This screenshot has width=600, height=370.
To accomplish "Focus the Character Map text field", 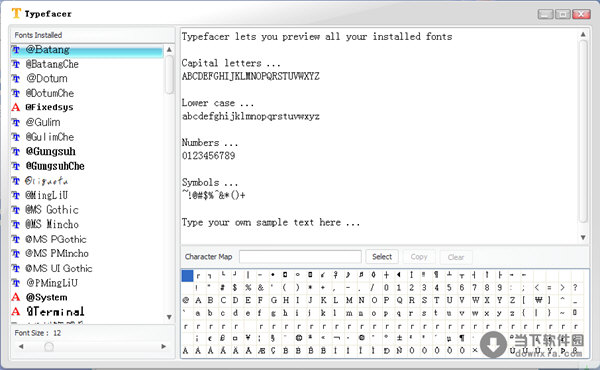I will tap(300, 257).
